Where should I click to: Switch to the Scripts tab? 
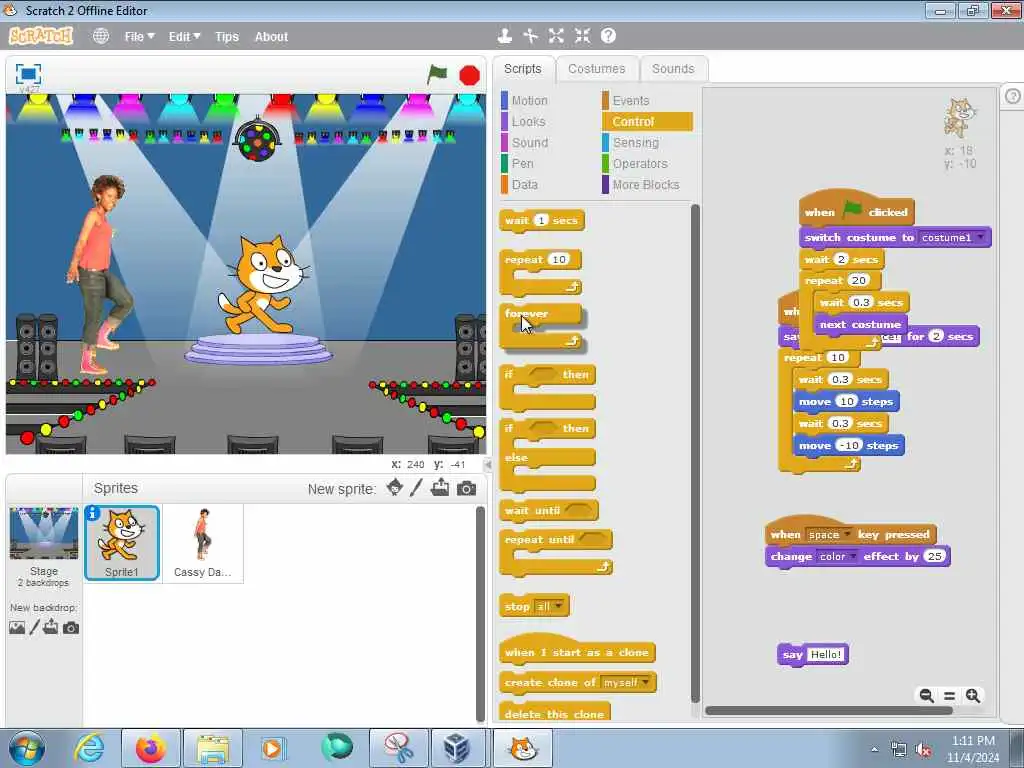tap(522, 69)
